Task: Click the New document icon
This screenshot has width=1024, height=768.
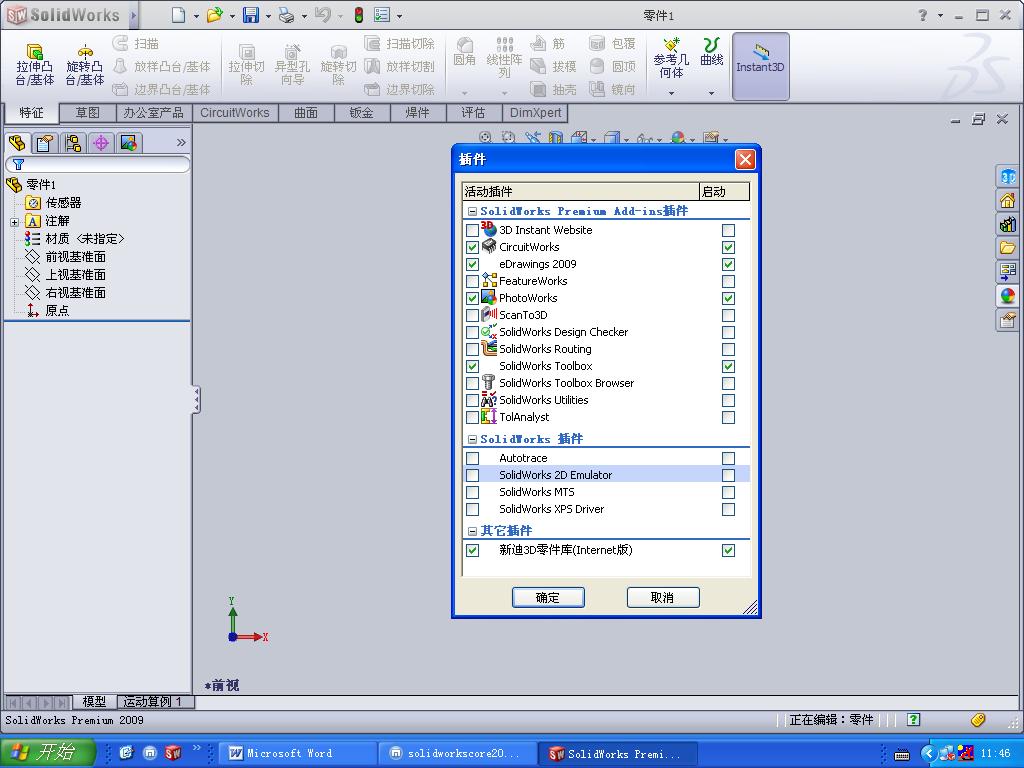Action: click(178, 14)
